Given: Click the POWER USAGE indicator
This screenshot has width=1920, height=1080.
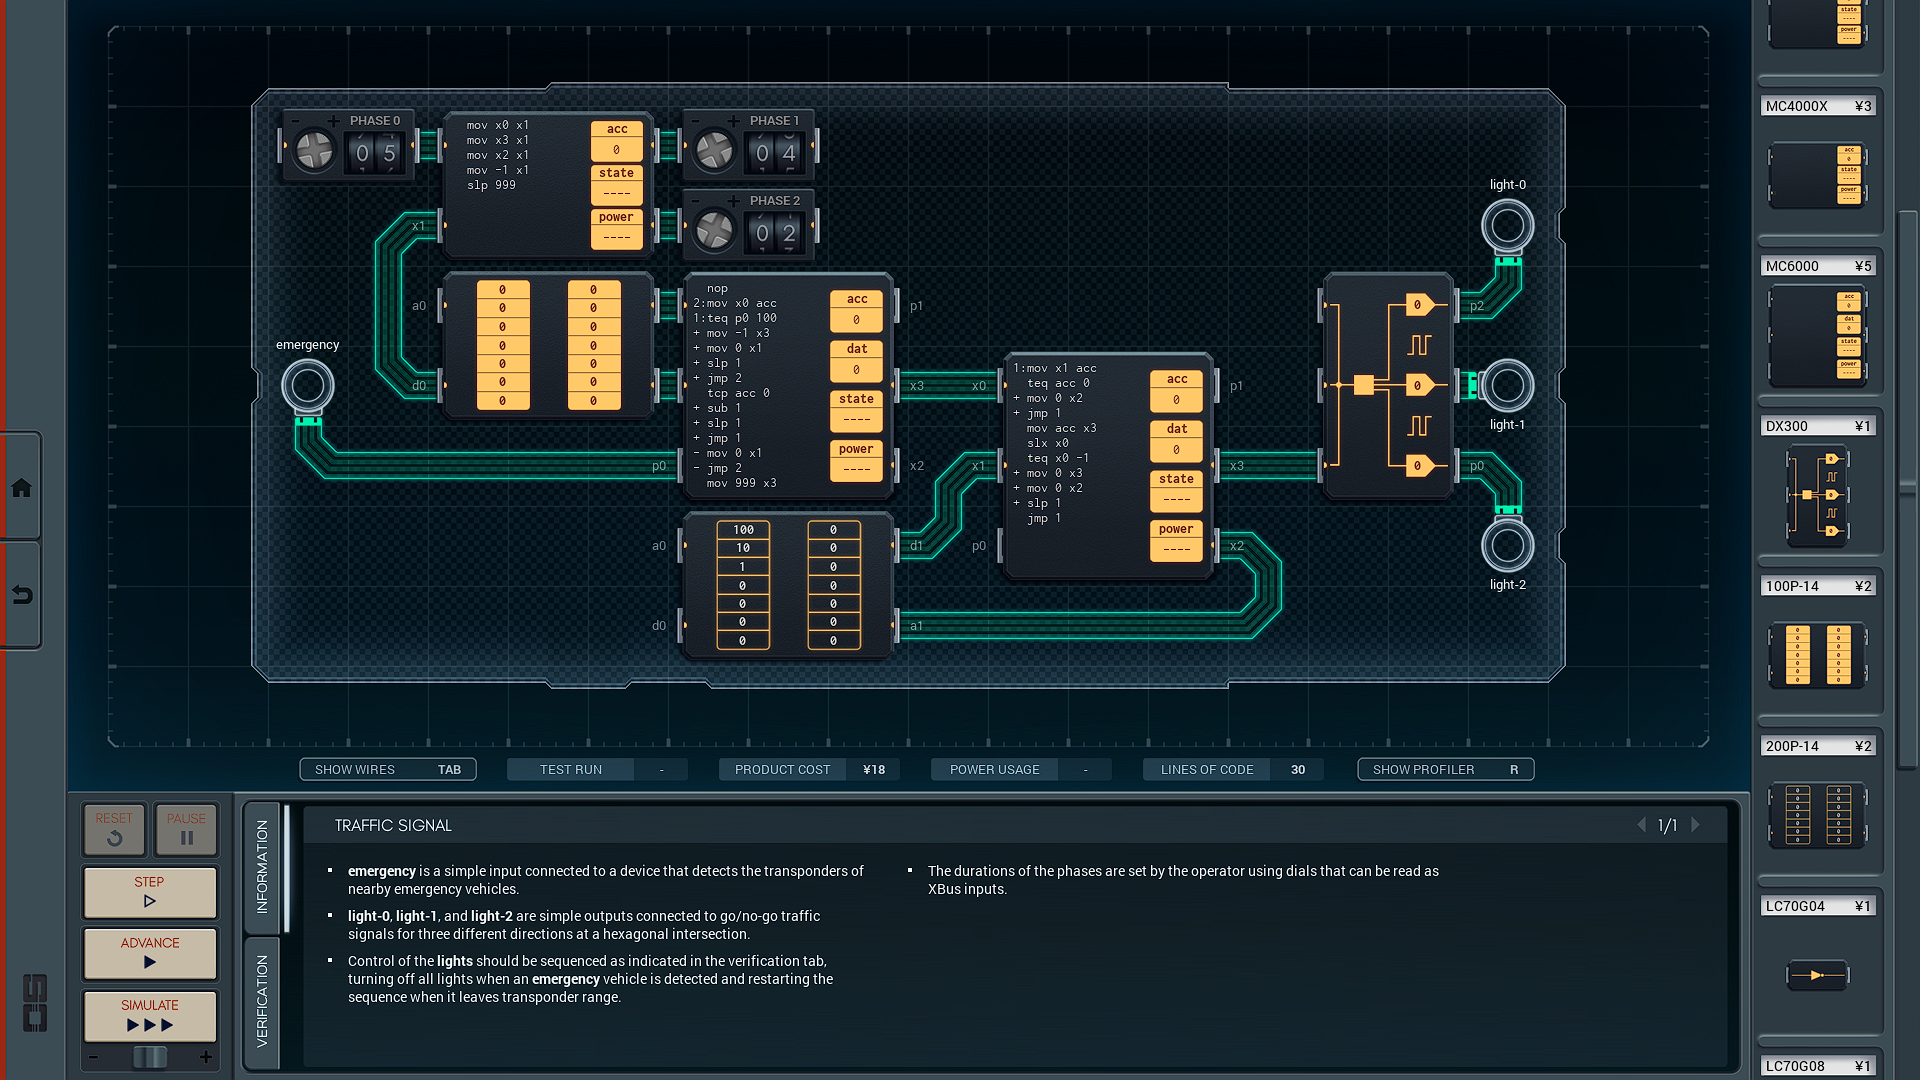Looking at the screenshot, I should coord(1021,769).
